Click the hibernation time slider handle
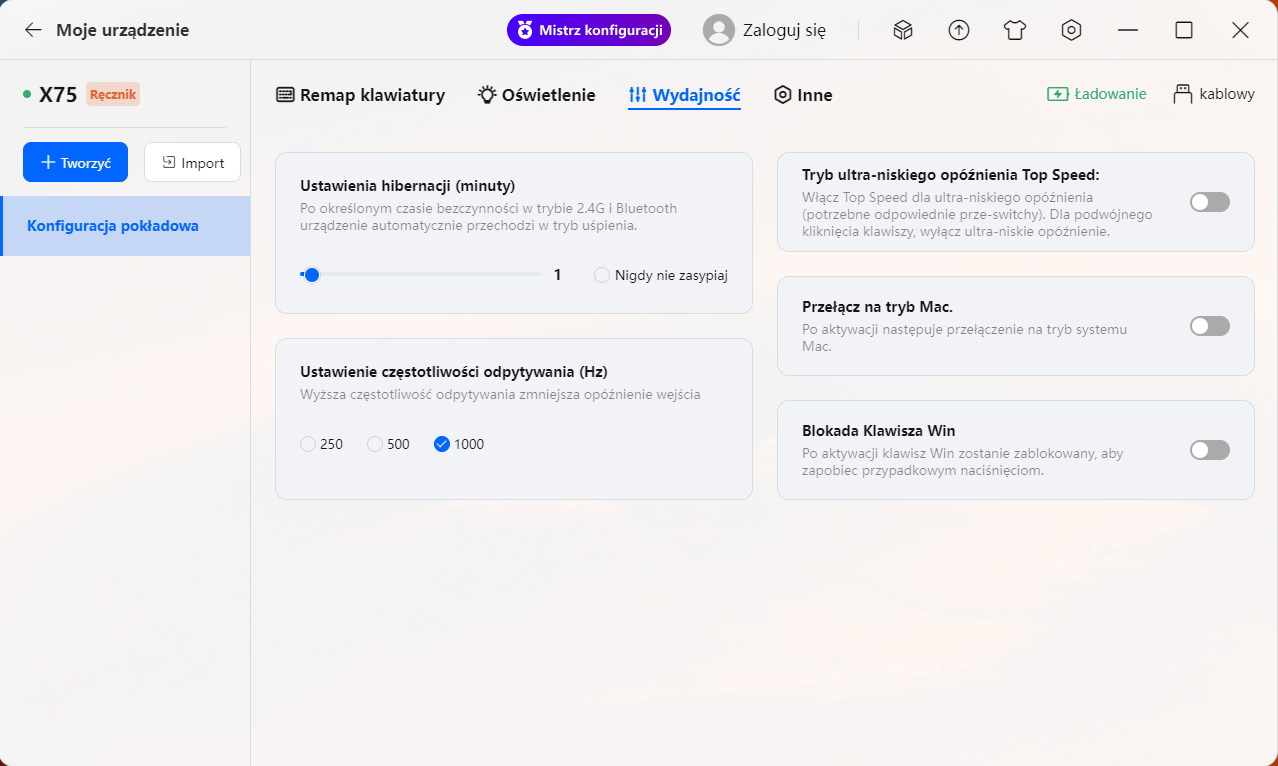 [x=312, y=275]
